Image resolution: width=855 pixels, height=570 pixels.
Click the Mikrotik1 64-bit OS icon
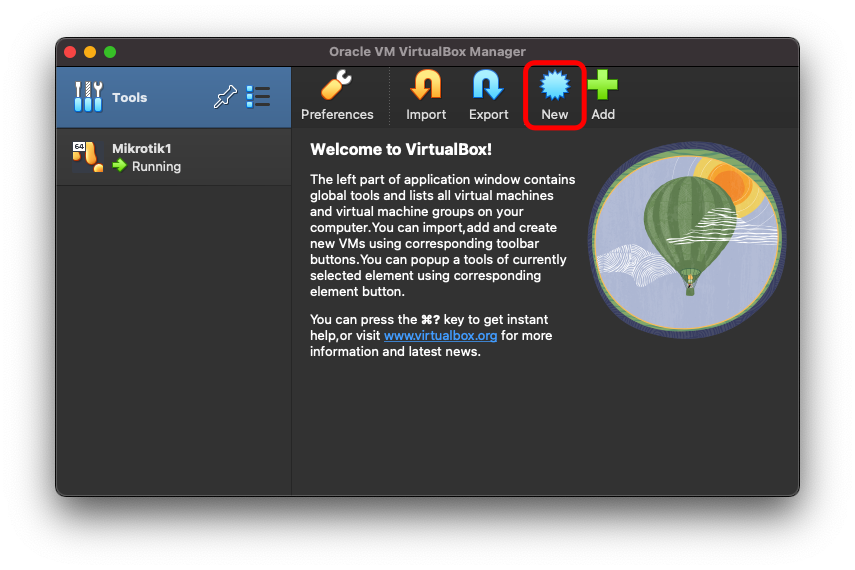pos(87,157)
